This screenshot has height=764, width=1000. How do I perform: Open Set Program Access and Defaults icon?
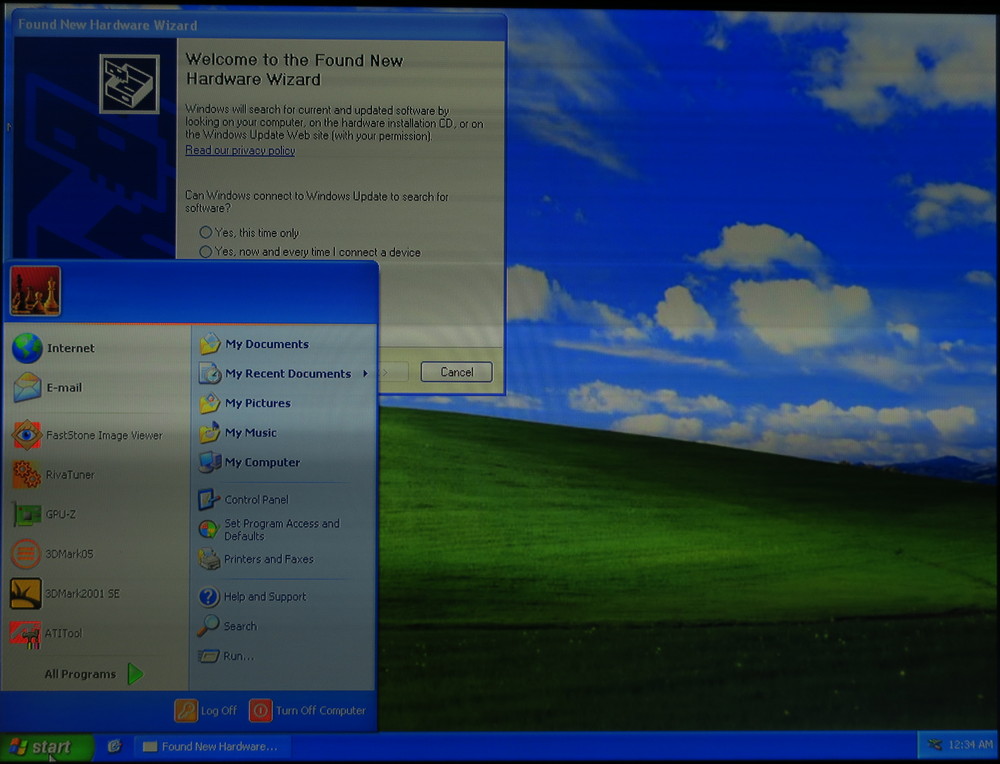tap(209, 529)
